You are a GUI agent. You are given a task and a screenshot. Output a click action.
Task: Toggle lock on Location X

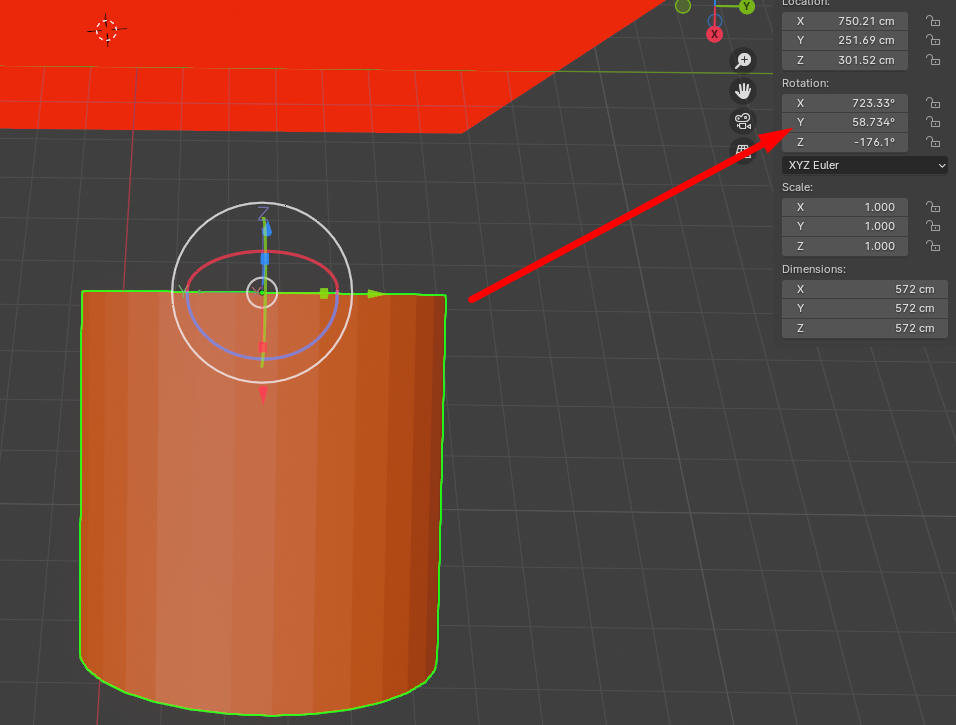point(933,21)
